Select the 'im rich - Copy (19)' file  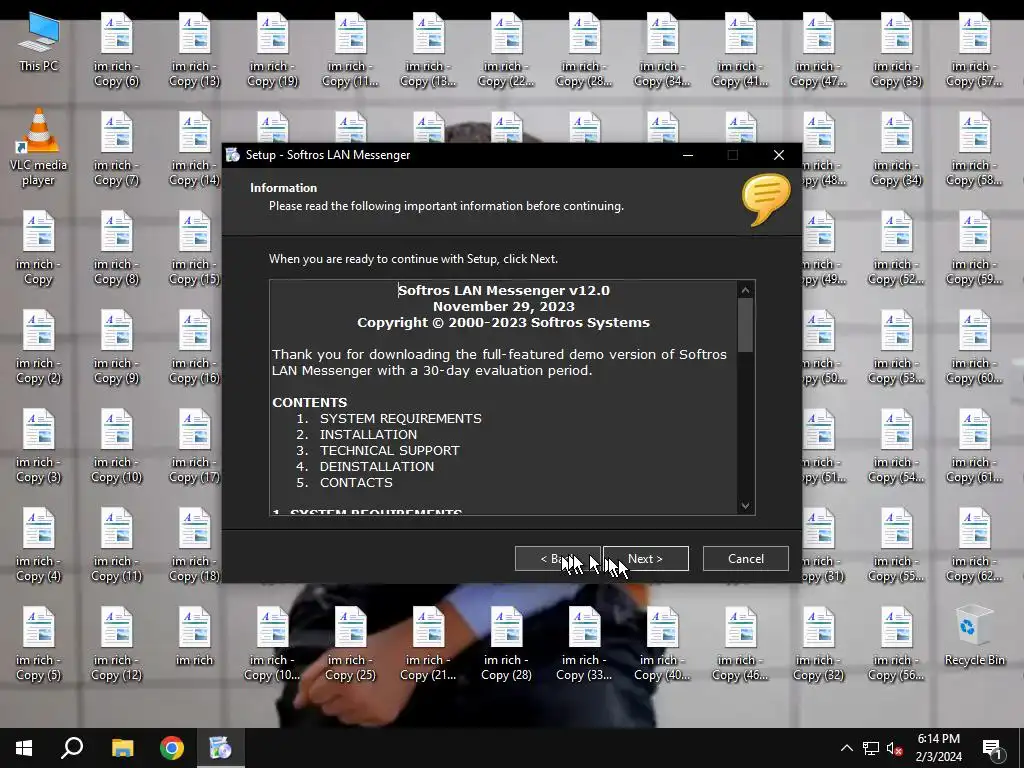coord(272,50)
